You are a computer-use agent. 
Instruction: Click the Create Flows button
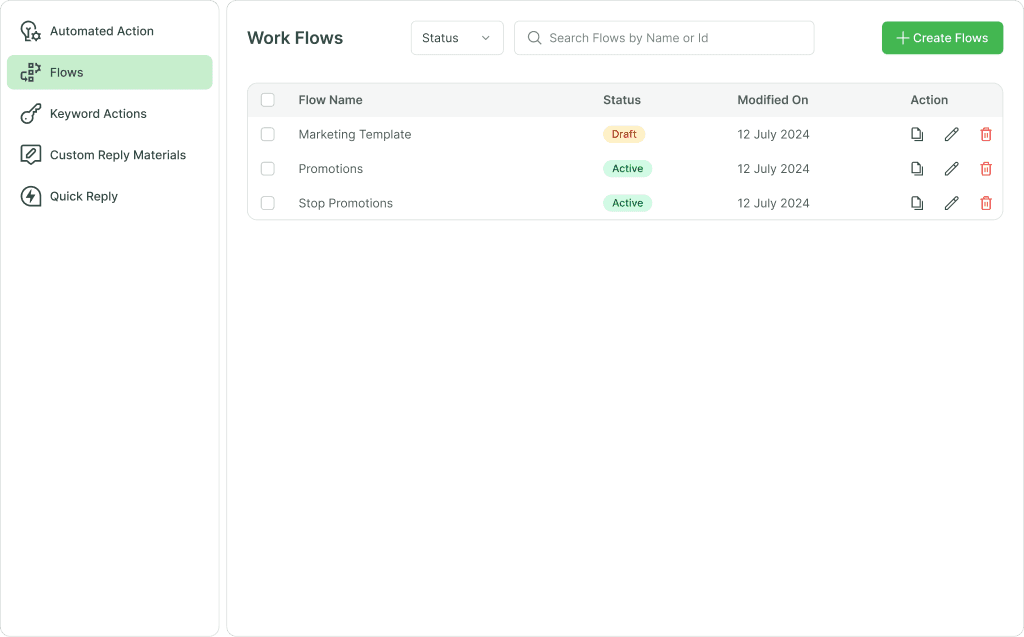[942, 37]
